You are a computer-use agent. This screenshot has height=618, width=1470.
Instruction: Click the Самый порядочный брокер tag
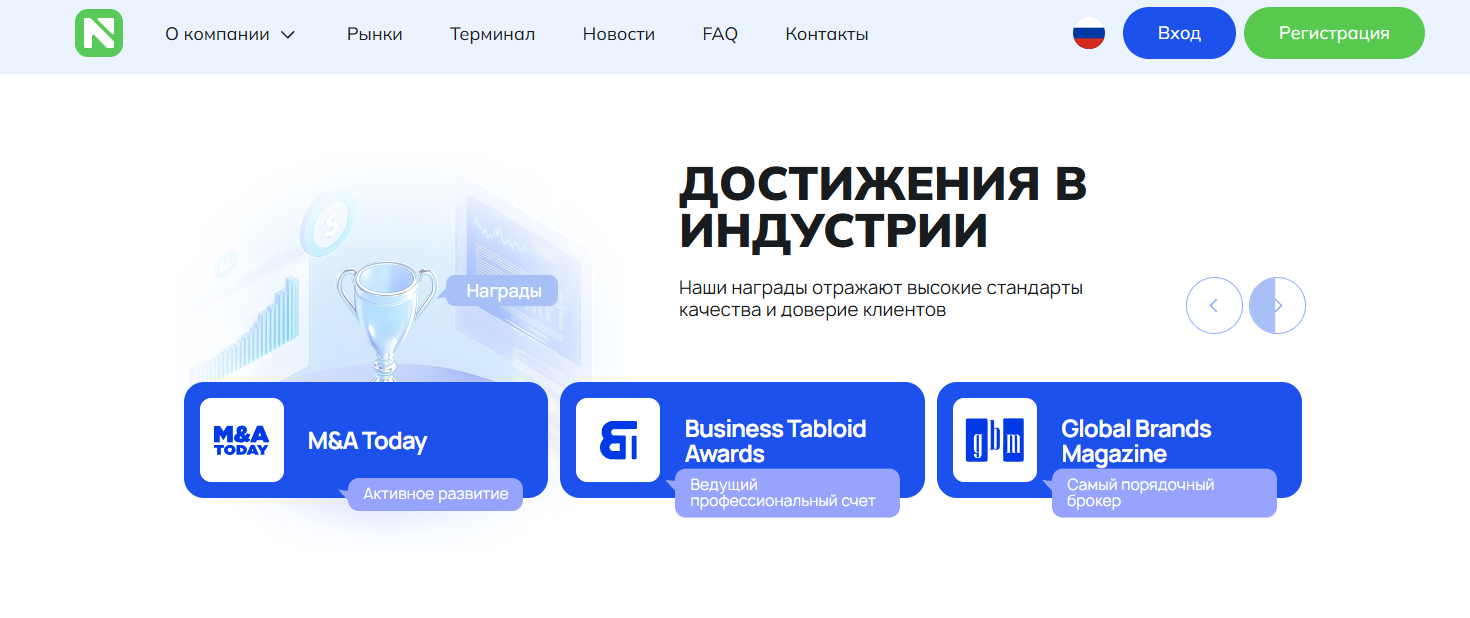[1164, 493]
